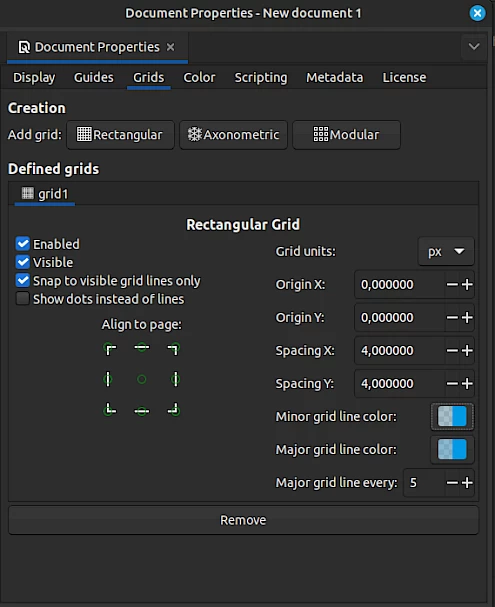Open the License tab

tap(404, 77)
